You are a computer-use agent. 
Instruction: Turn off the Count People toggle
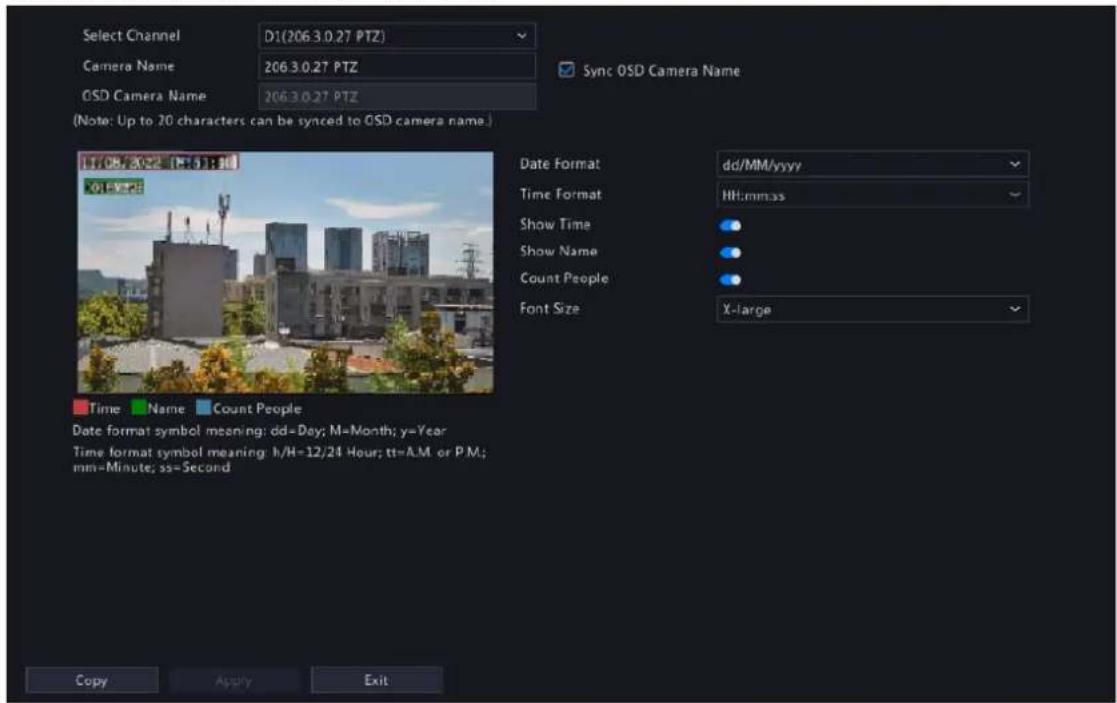[730, 280]
